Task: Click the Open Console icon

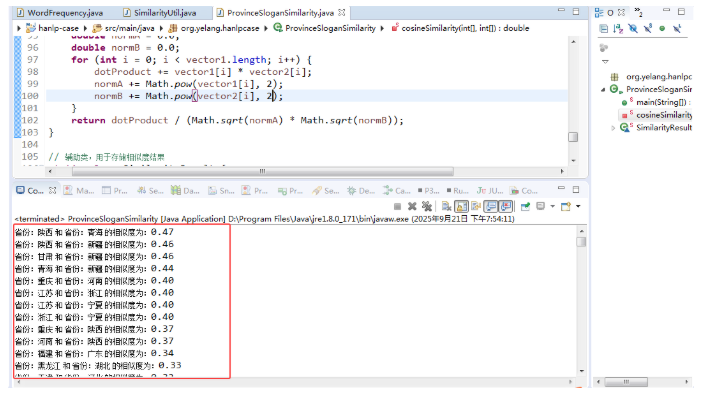Action: coord(566,207)
